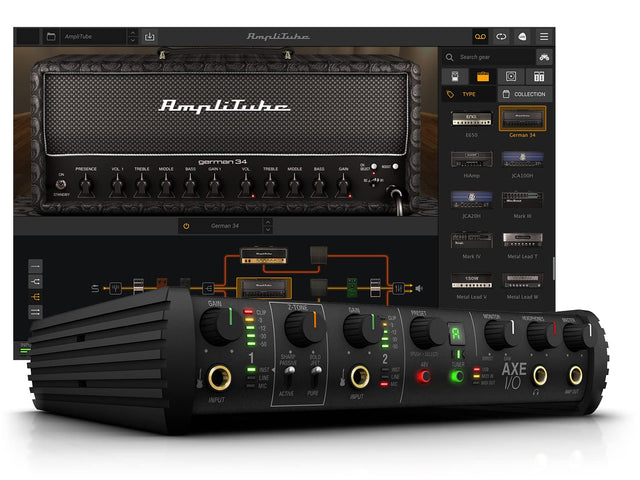Flip the ON/Standby switch on the amp
Screen dimensions: 640x480
[61, 184]
